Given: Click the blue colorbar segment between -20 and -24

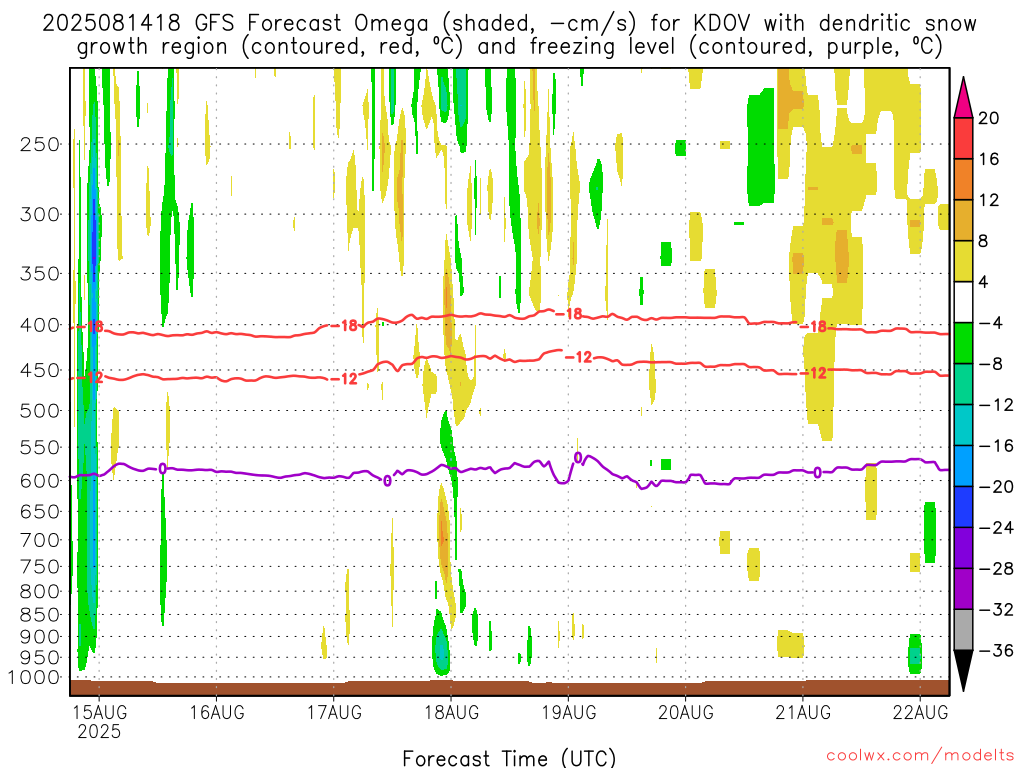Looking at the screenshot, I should [963, 507].
